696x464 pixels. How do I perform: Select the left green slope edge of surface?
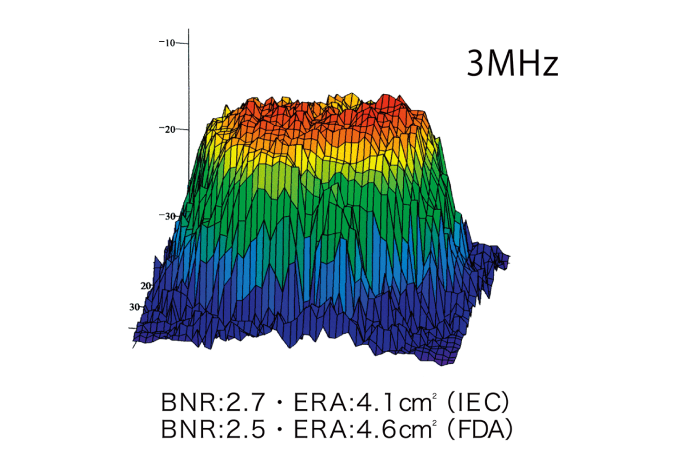point(195,190)
